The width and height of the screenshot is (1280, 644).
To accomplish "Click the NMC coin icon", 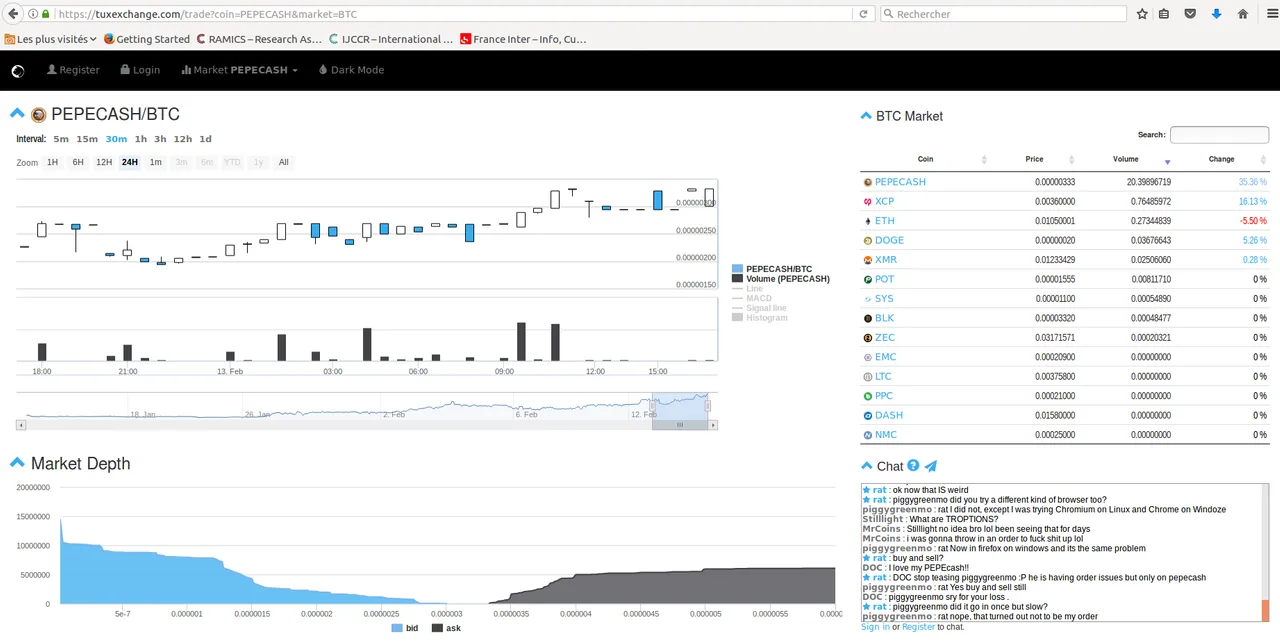I will [867, 435].
